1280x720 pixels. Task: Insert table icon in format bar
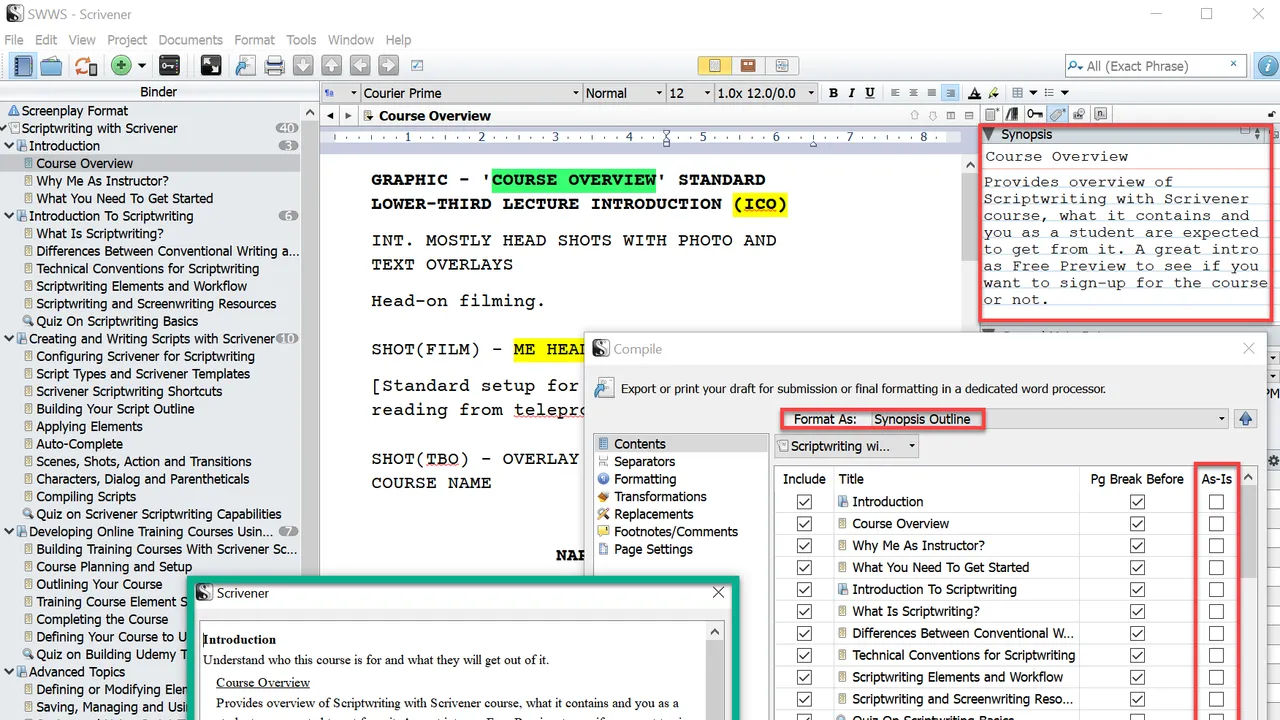1018,93
